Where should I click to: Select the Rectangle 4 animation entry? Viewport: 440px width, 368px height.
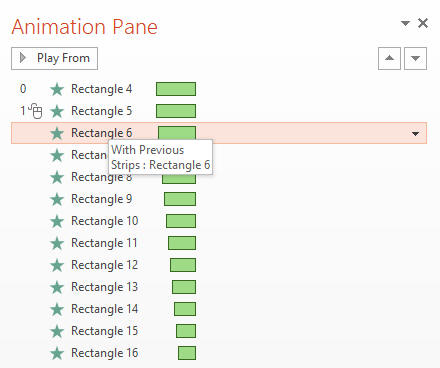[219, 89]
